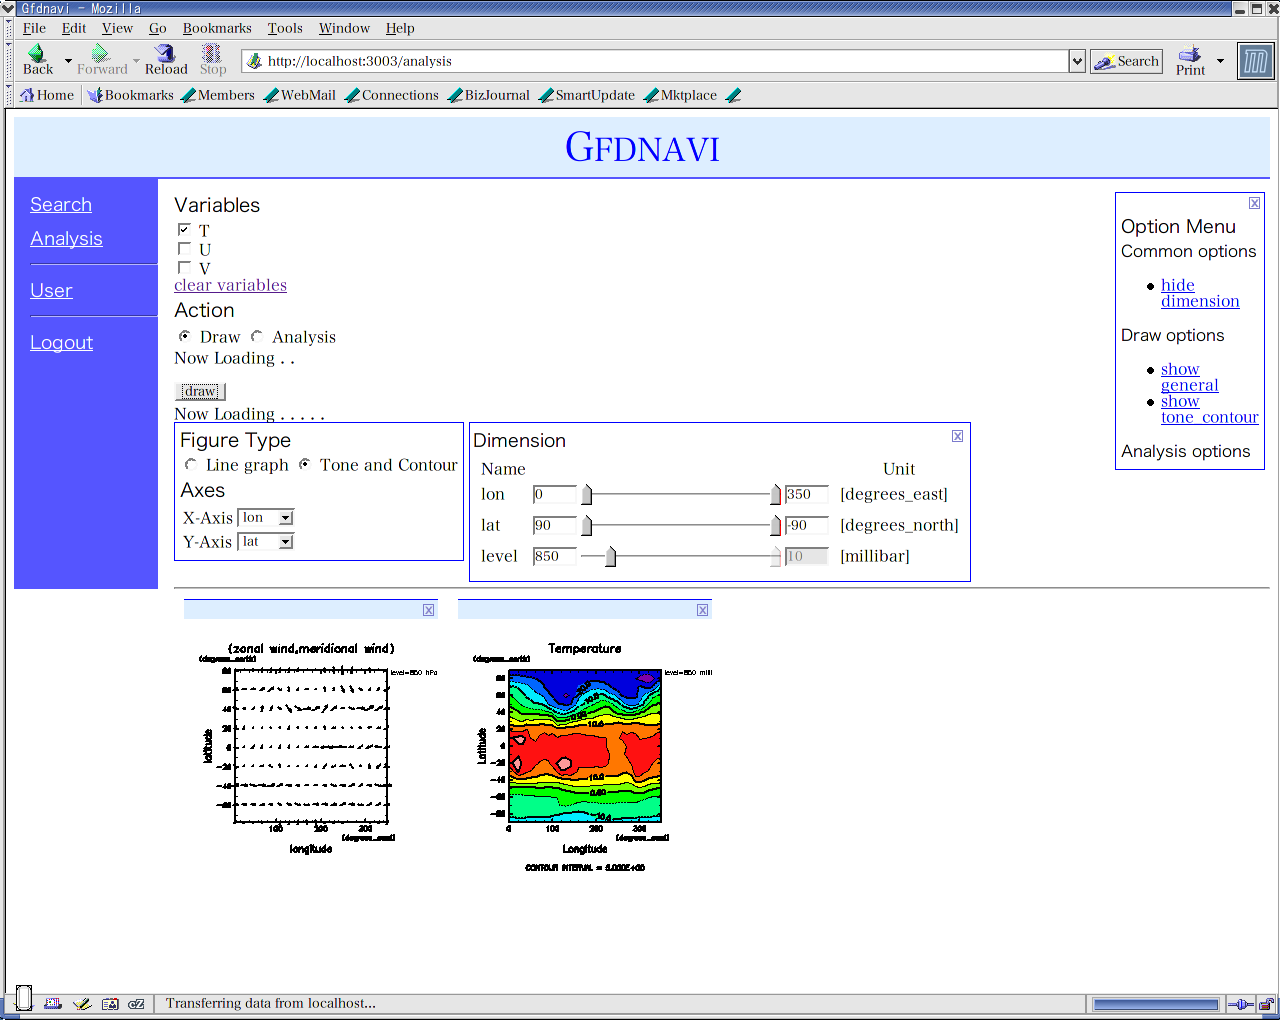Reload the current page
Viewport: 1280px width, 1020px height.
pos(166,59)
